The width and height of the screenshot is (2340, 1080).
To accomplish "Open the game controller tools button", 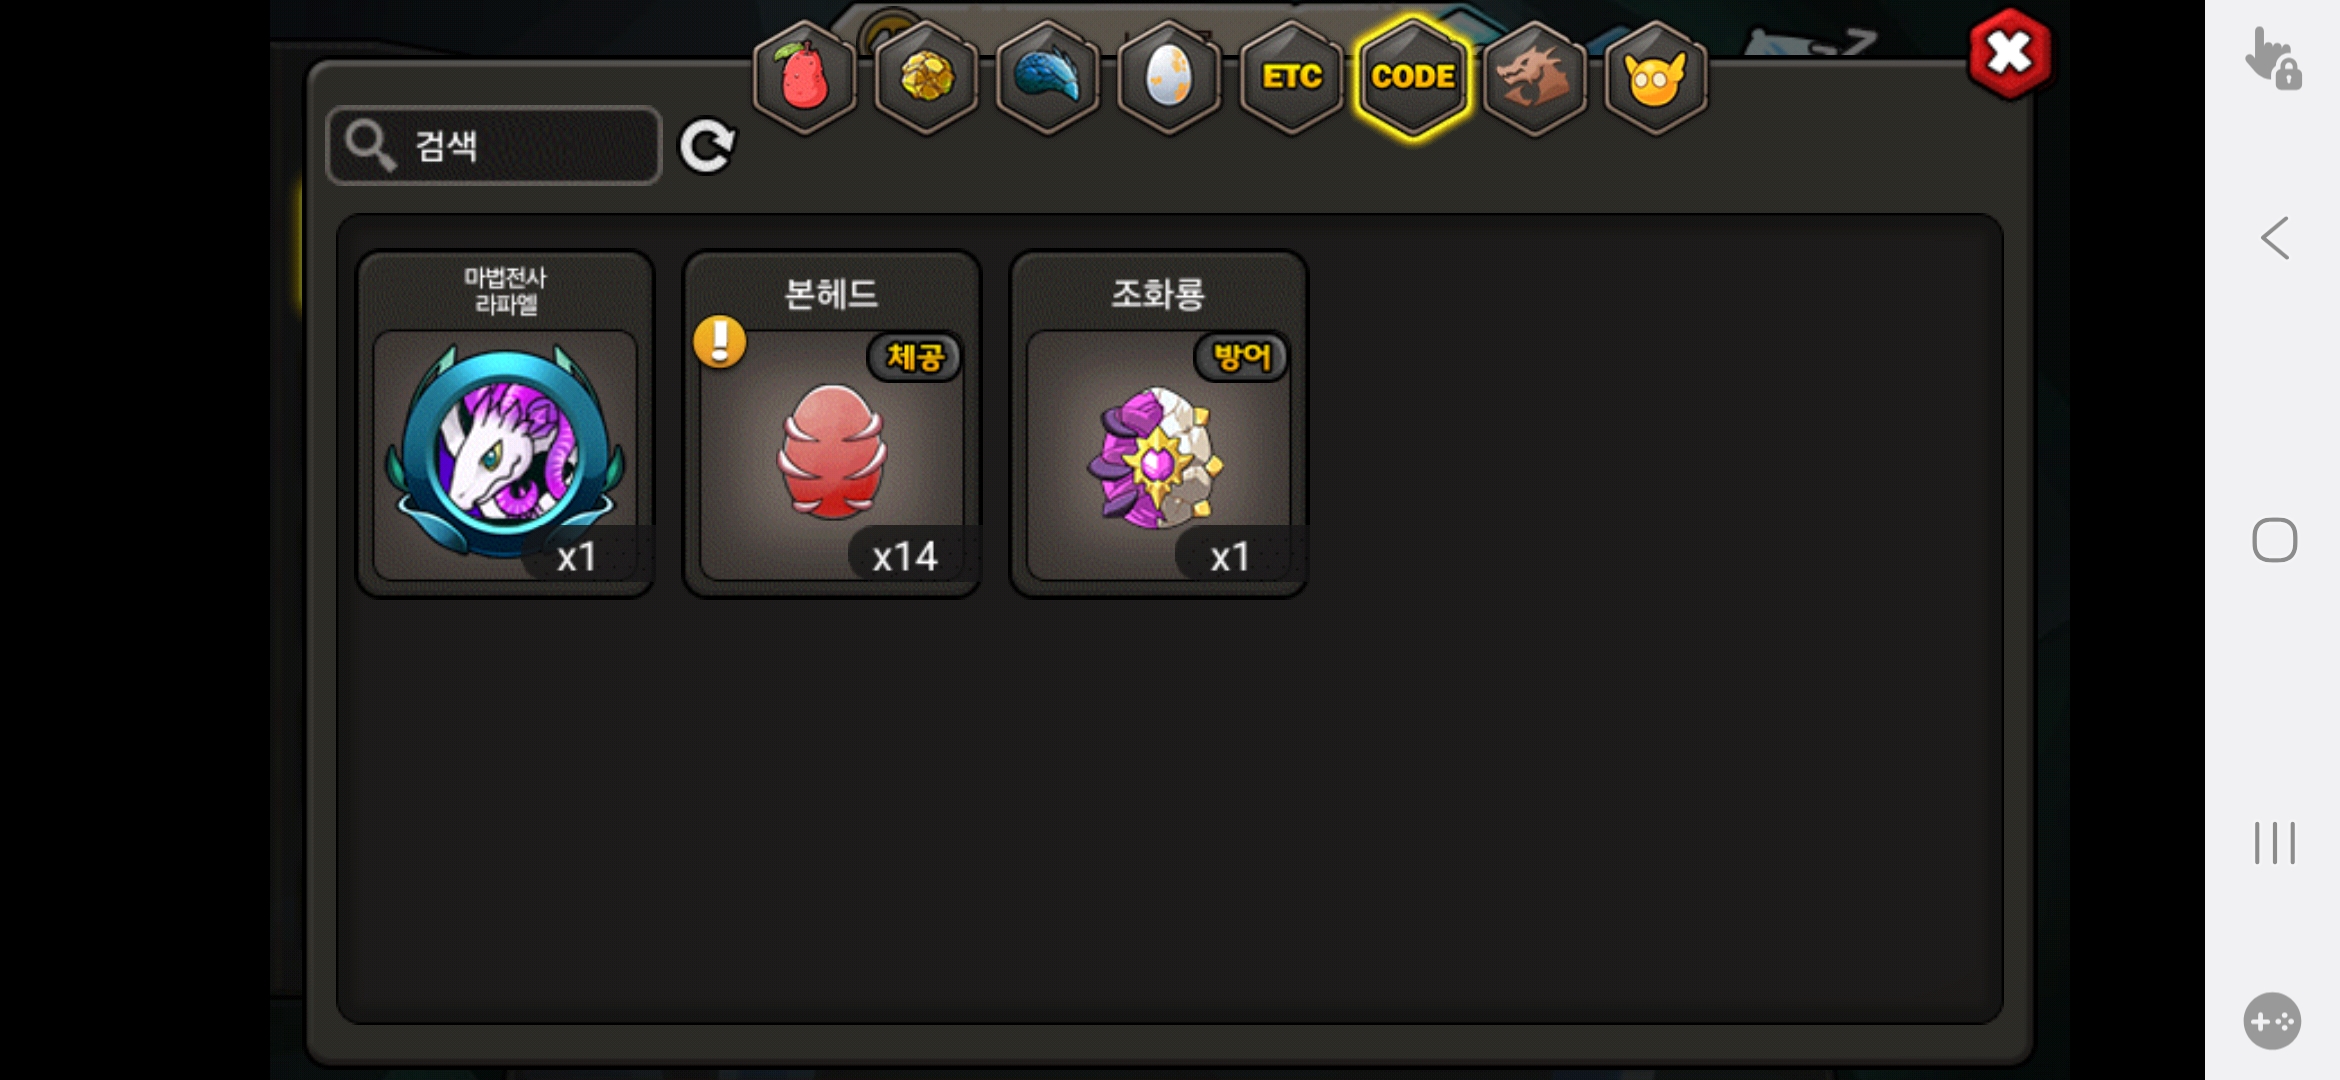I will click(2272, 1021).
